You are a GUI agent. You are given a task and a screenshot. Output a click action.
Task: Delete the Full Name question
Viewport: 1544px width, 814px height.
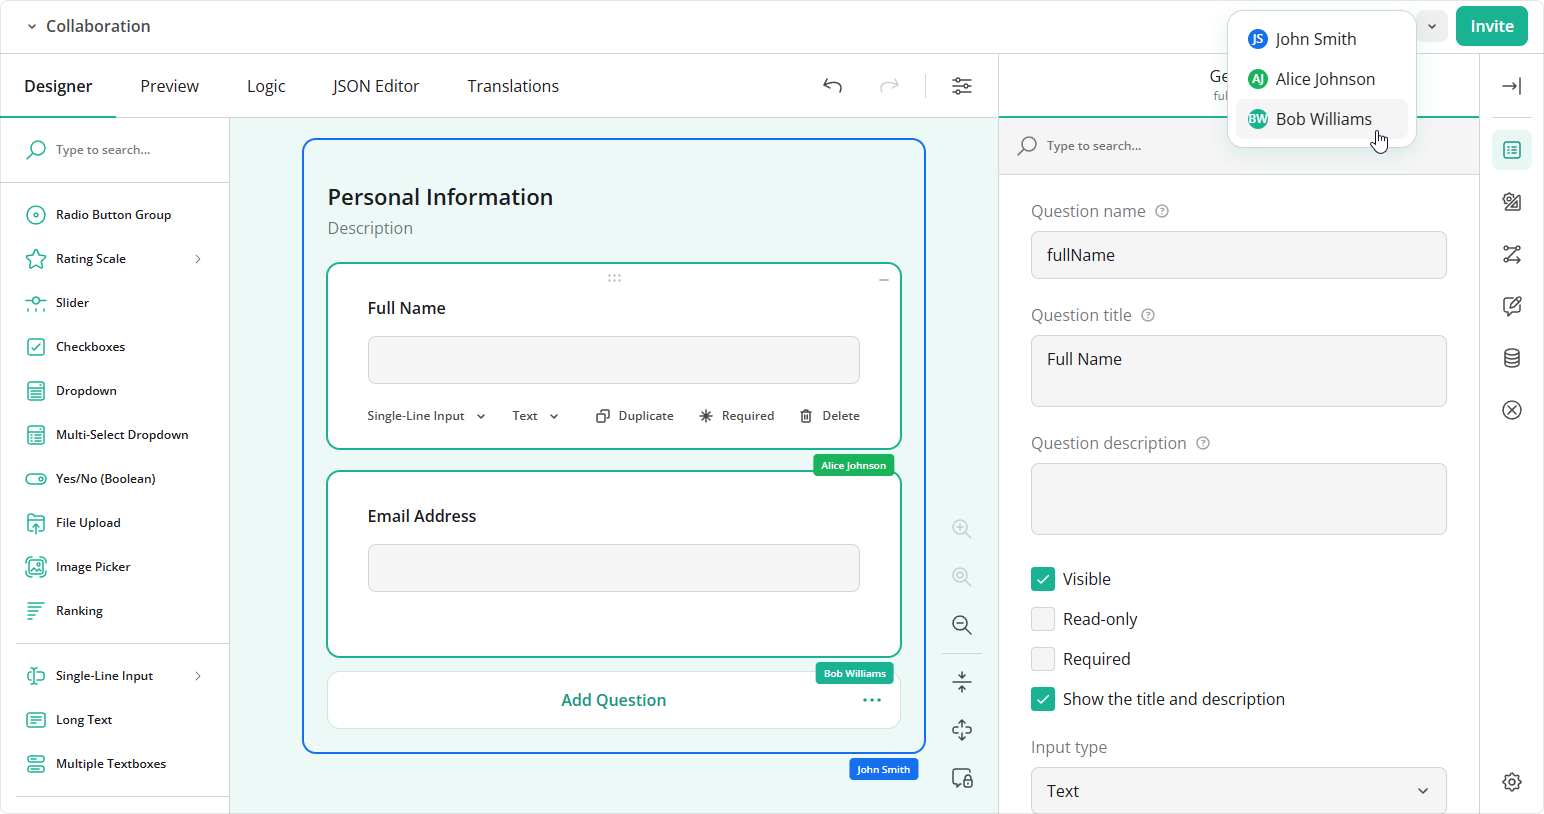pyautogui.click(x=830, y=416)
